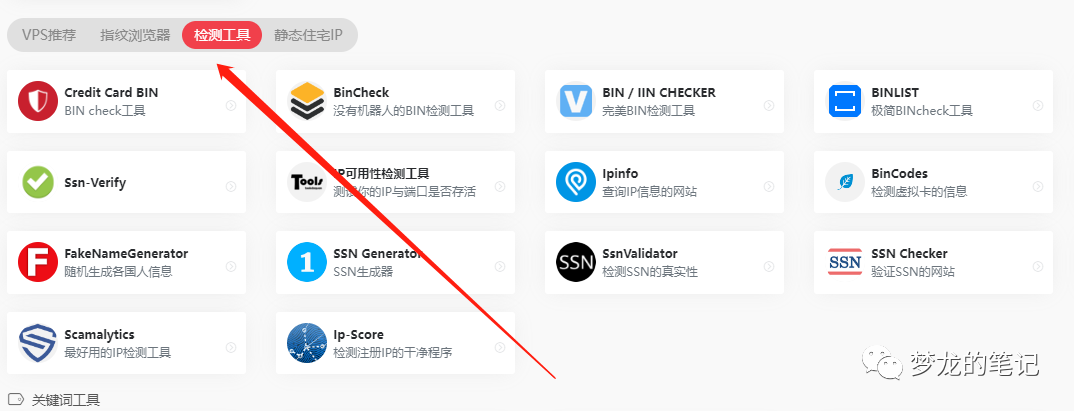Click the SSN Generator card title
The height and width of the screenshot is (411, 1074).
coord(378,253)
